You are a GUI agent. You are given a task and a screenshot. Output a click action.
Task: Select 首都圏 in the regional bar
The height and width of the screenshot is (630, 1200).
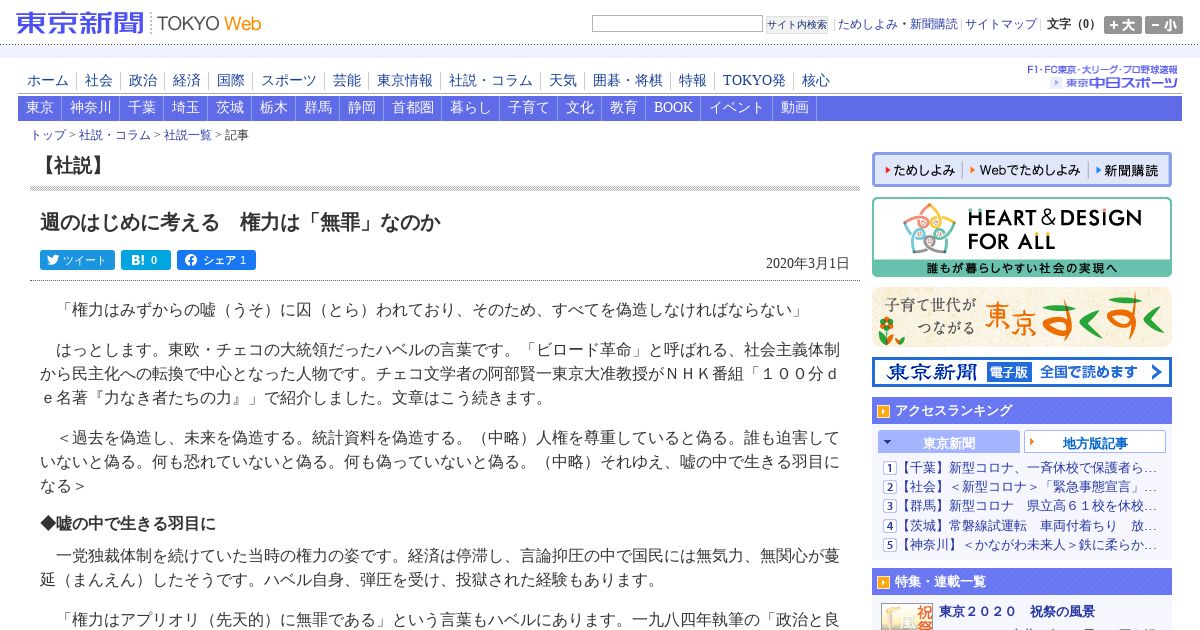[413, 108]
